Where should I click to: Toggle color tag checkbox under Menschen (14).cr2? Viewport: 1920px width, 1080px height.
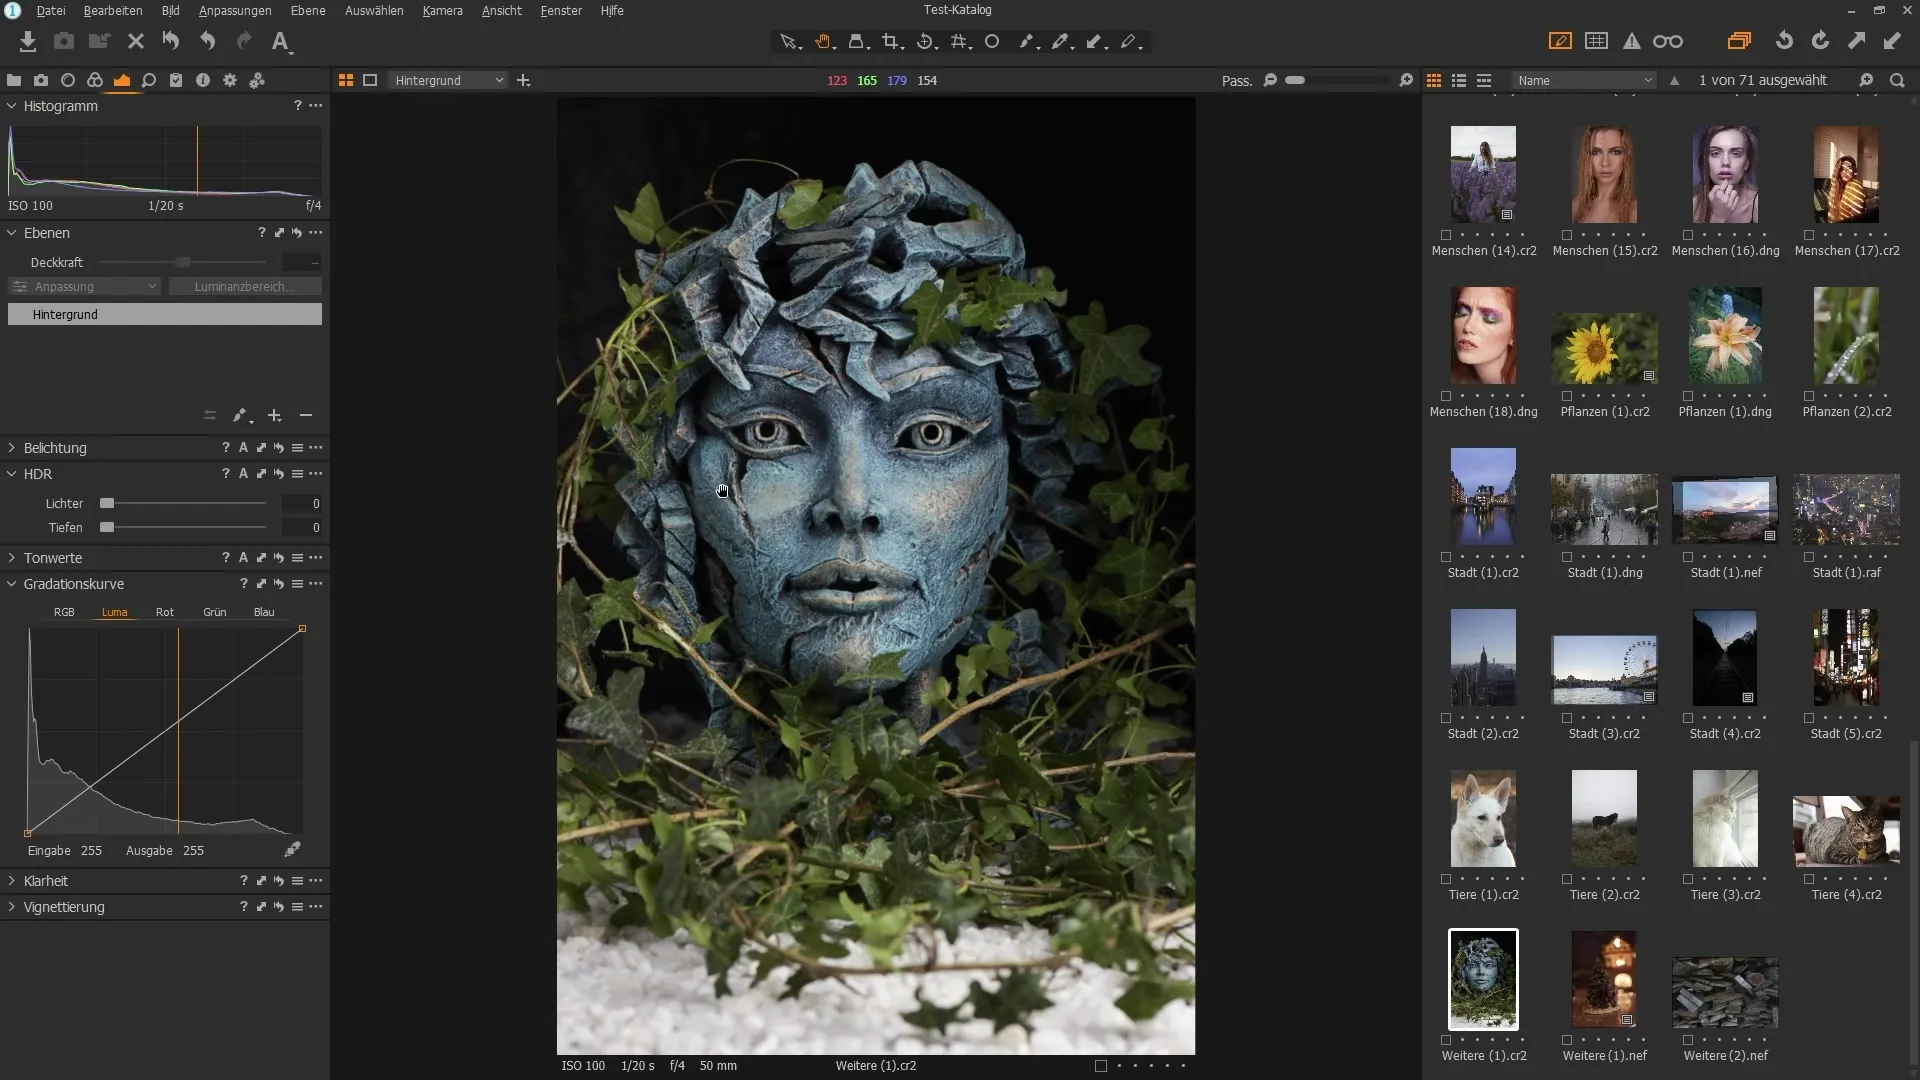click(x=1446, y=235)
